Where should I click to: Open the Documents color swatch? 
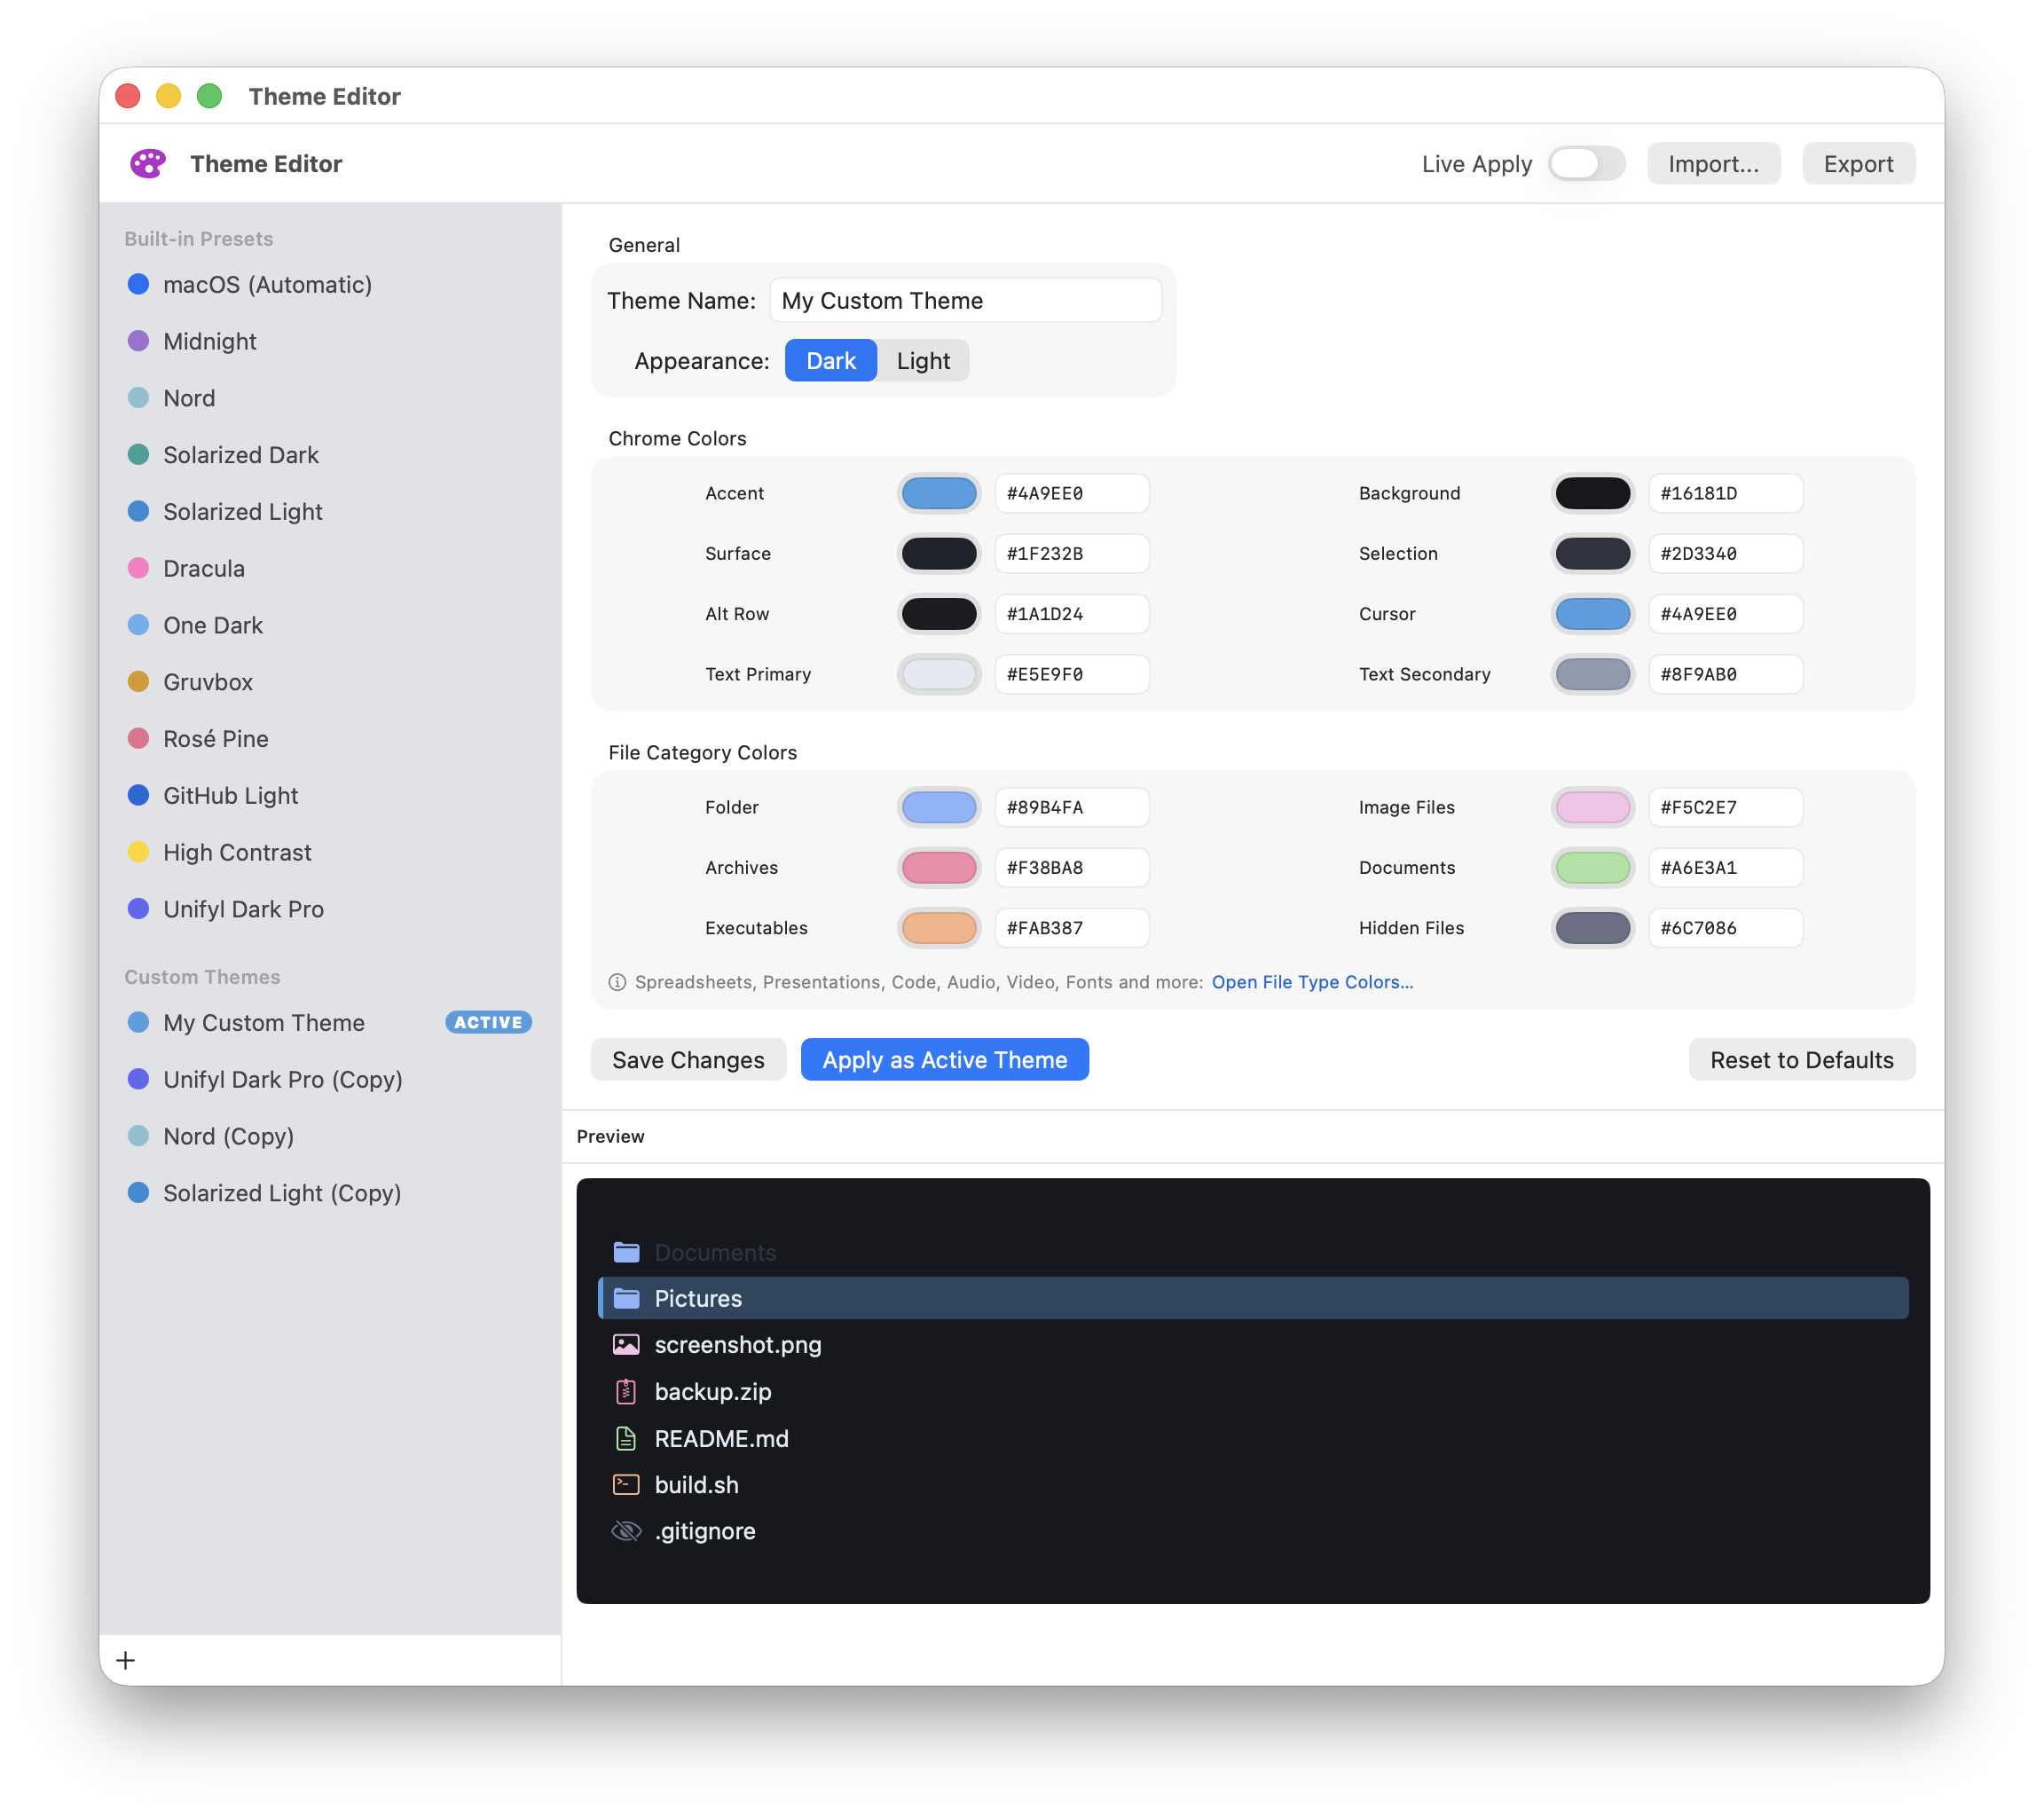[1592, 867]
